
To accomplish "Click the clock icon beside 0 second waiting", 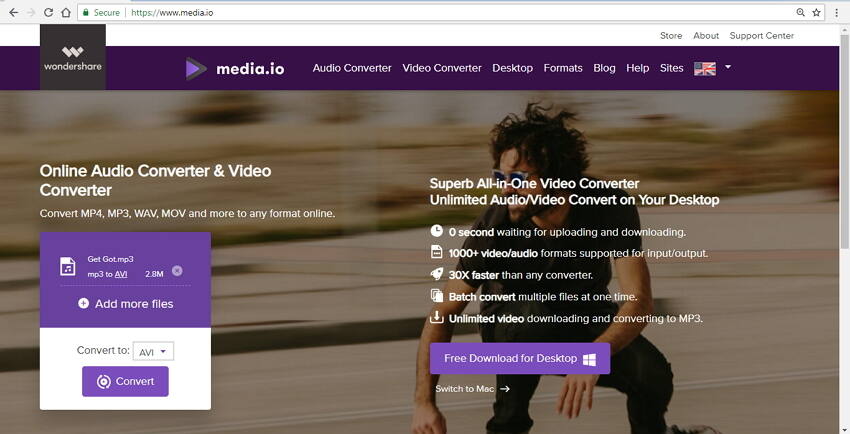I will pyautogui.click(x=436, y=231).
